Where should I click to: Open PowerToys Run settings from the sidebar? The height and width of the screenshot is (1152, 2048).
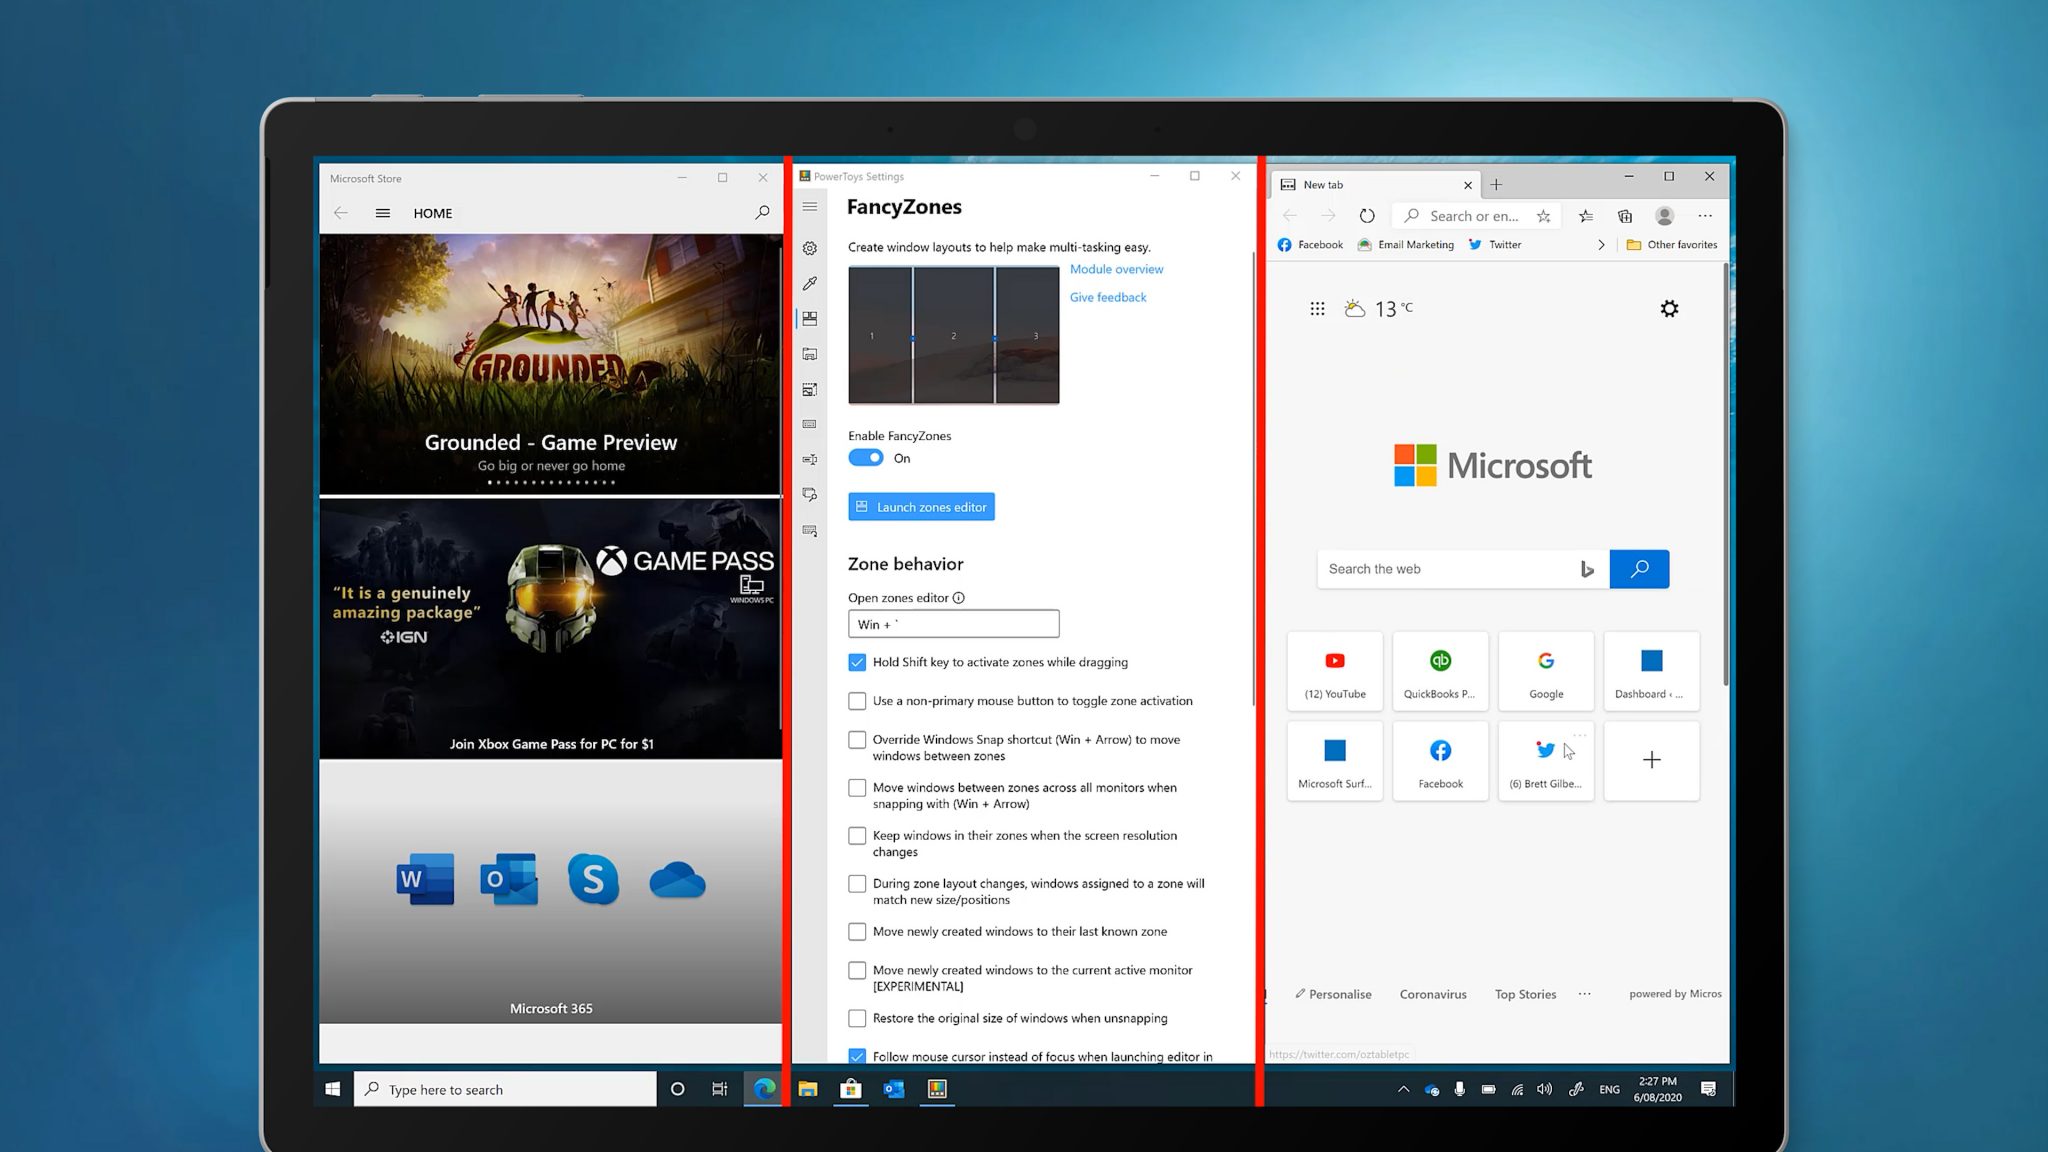(x=810, y=494)
